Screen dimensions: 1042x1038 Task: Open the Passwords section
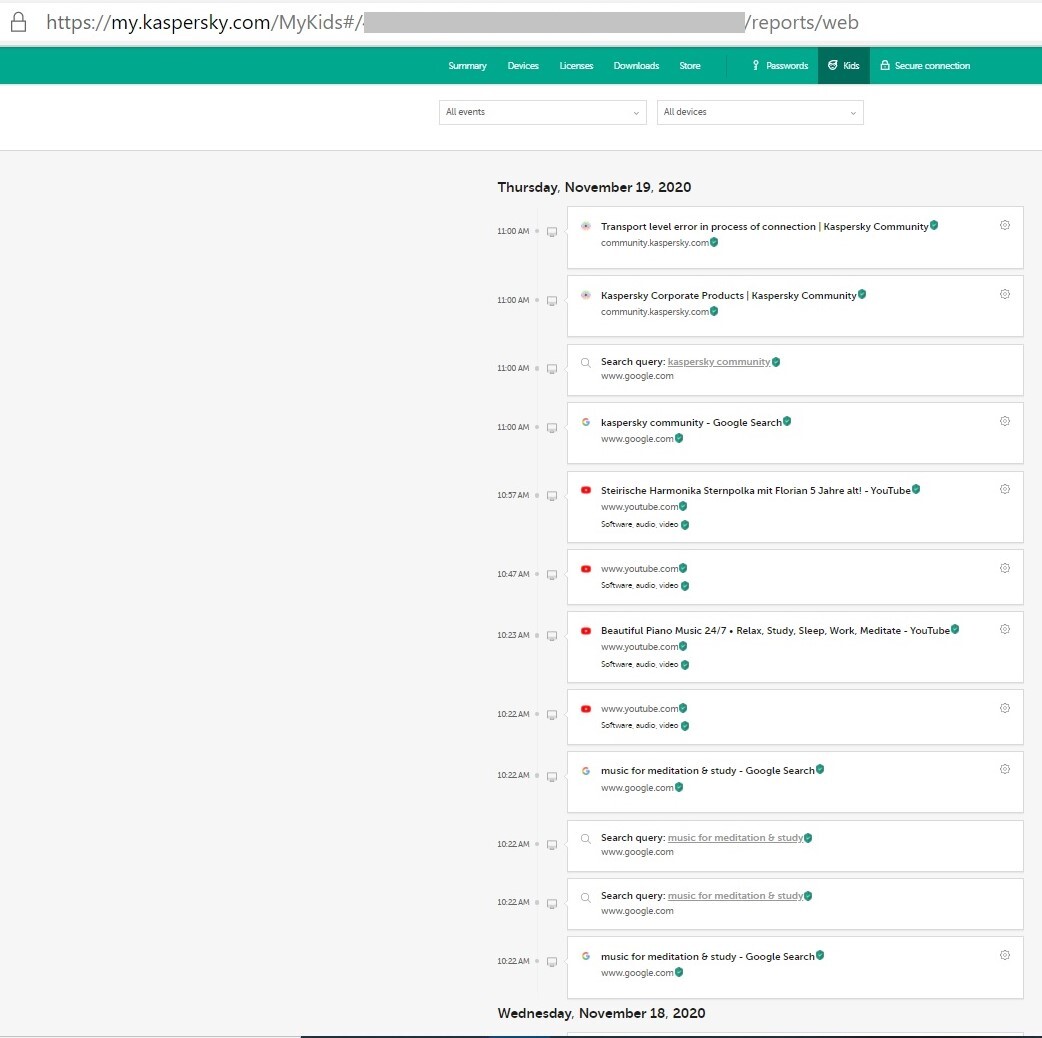pyautogui.click(x=780, y=66)
